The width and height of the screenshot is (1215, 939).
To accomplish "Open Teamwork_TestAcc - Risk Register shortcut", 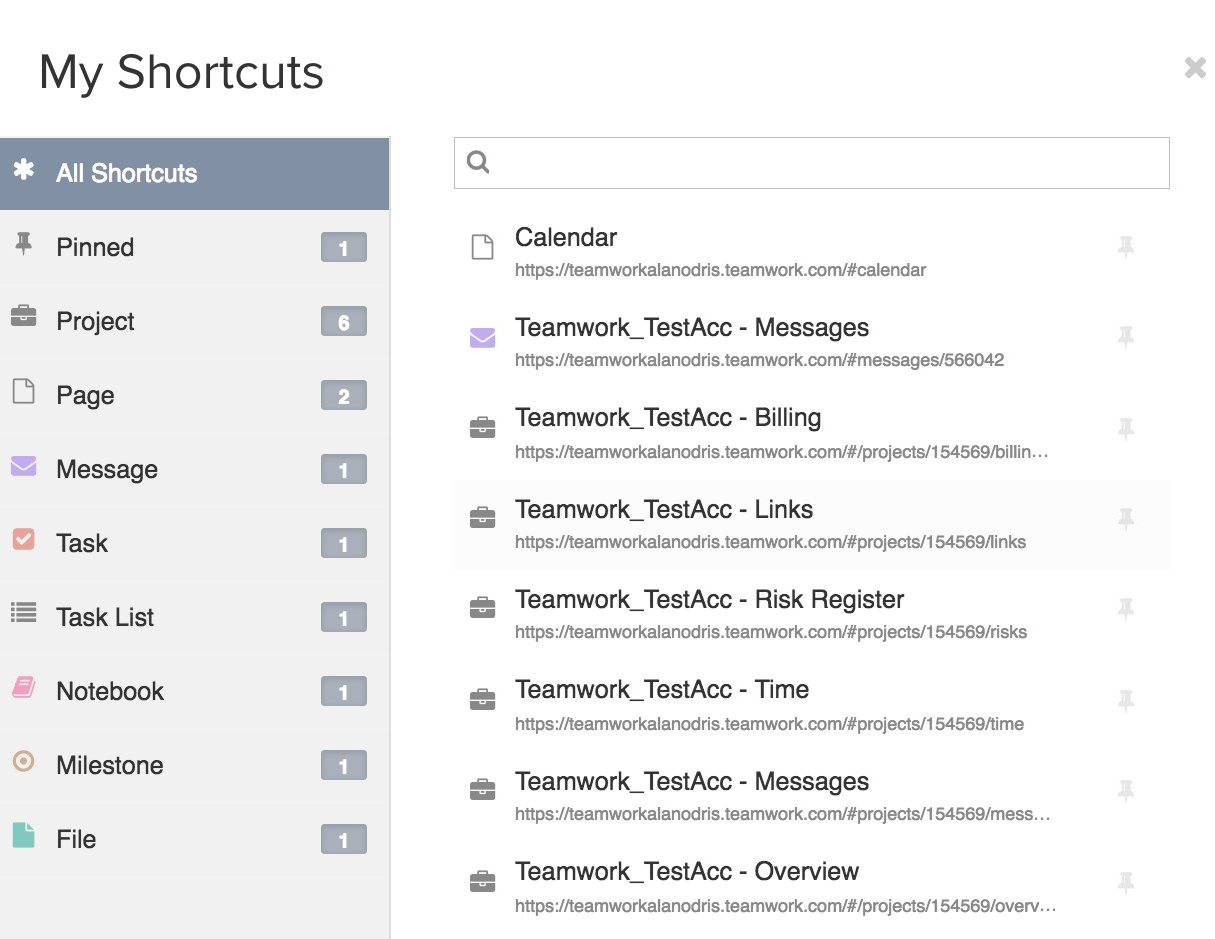I will (x=709, y=599).
